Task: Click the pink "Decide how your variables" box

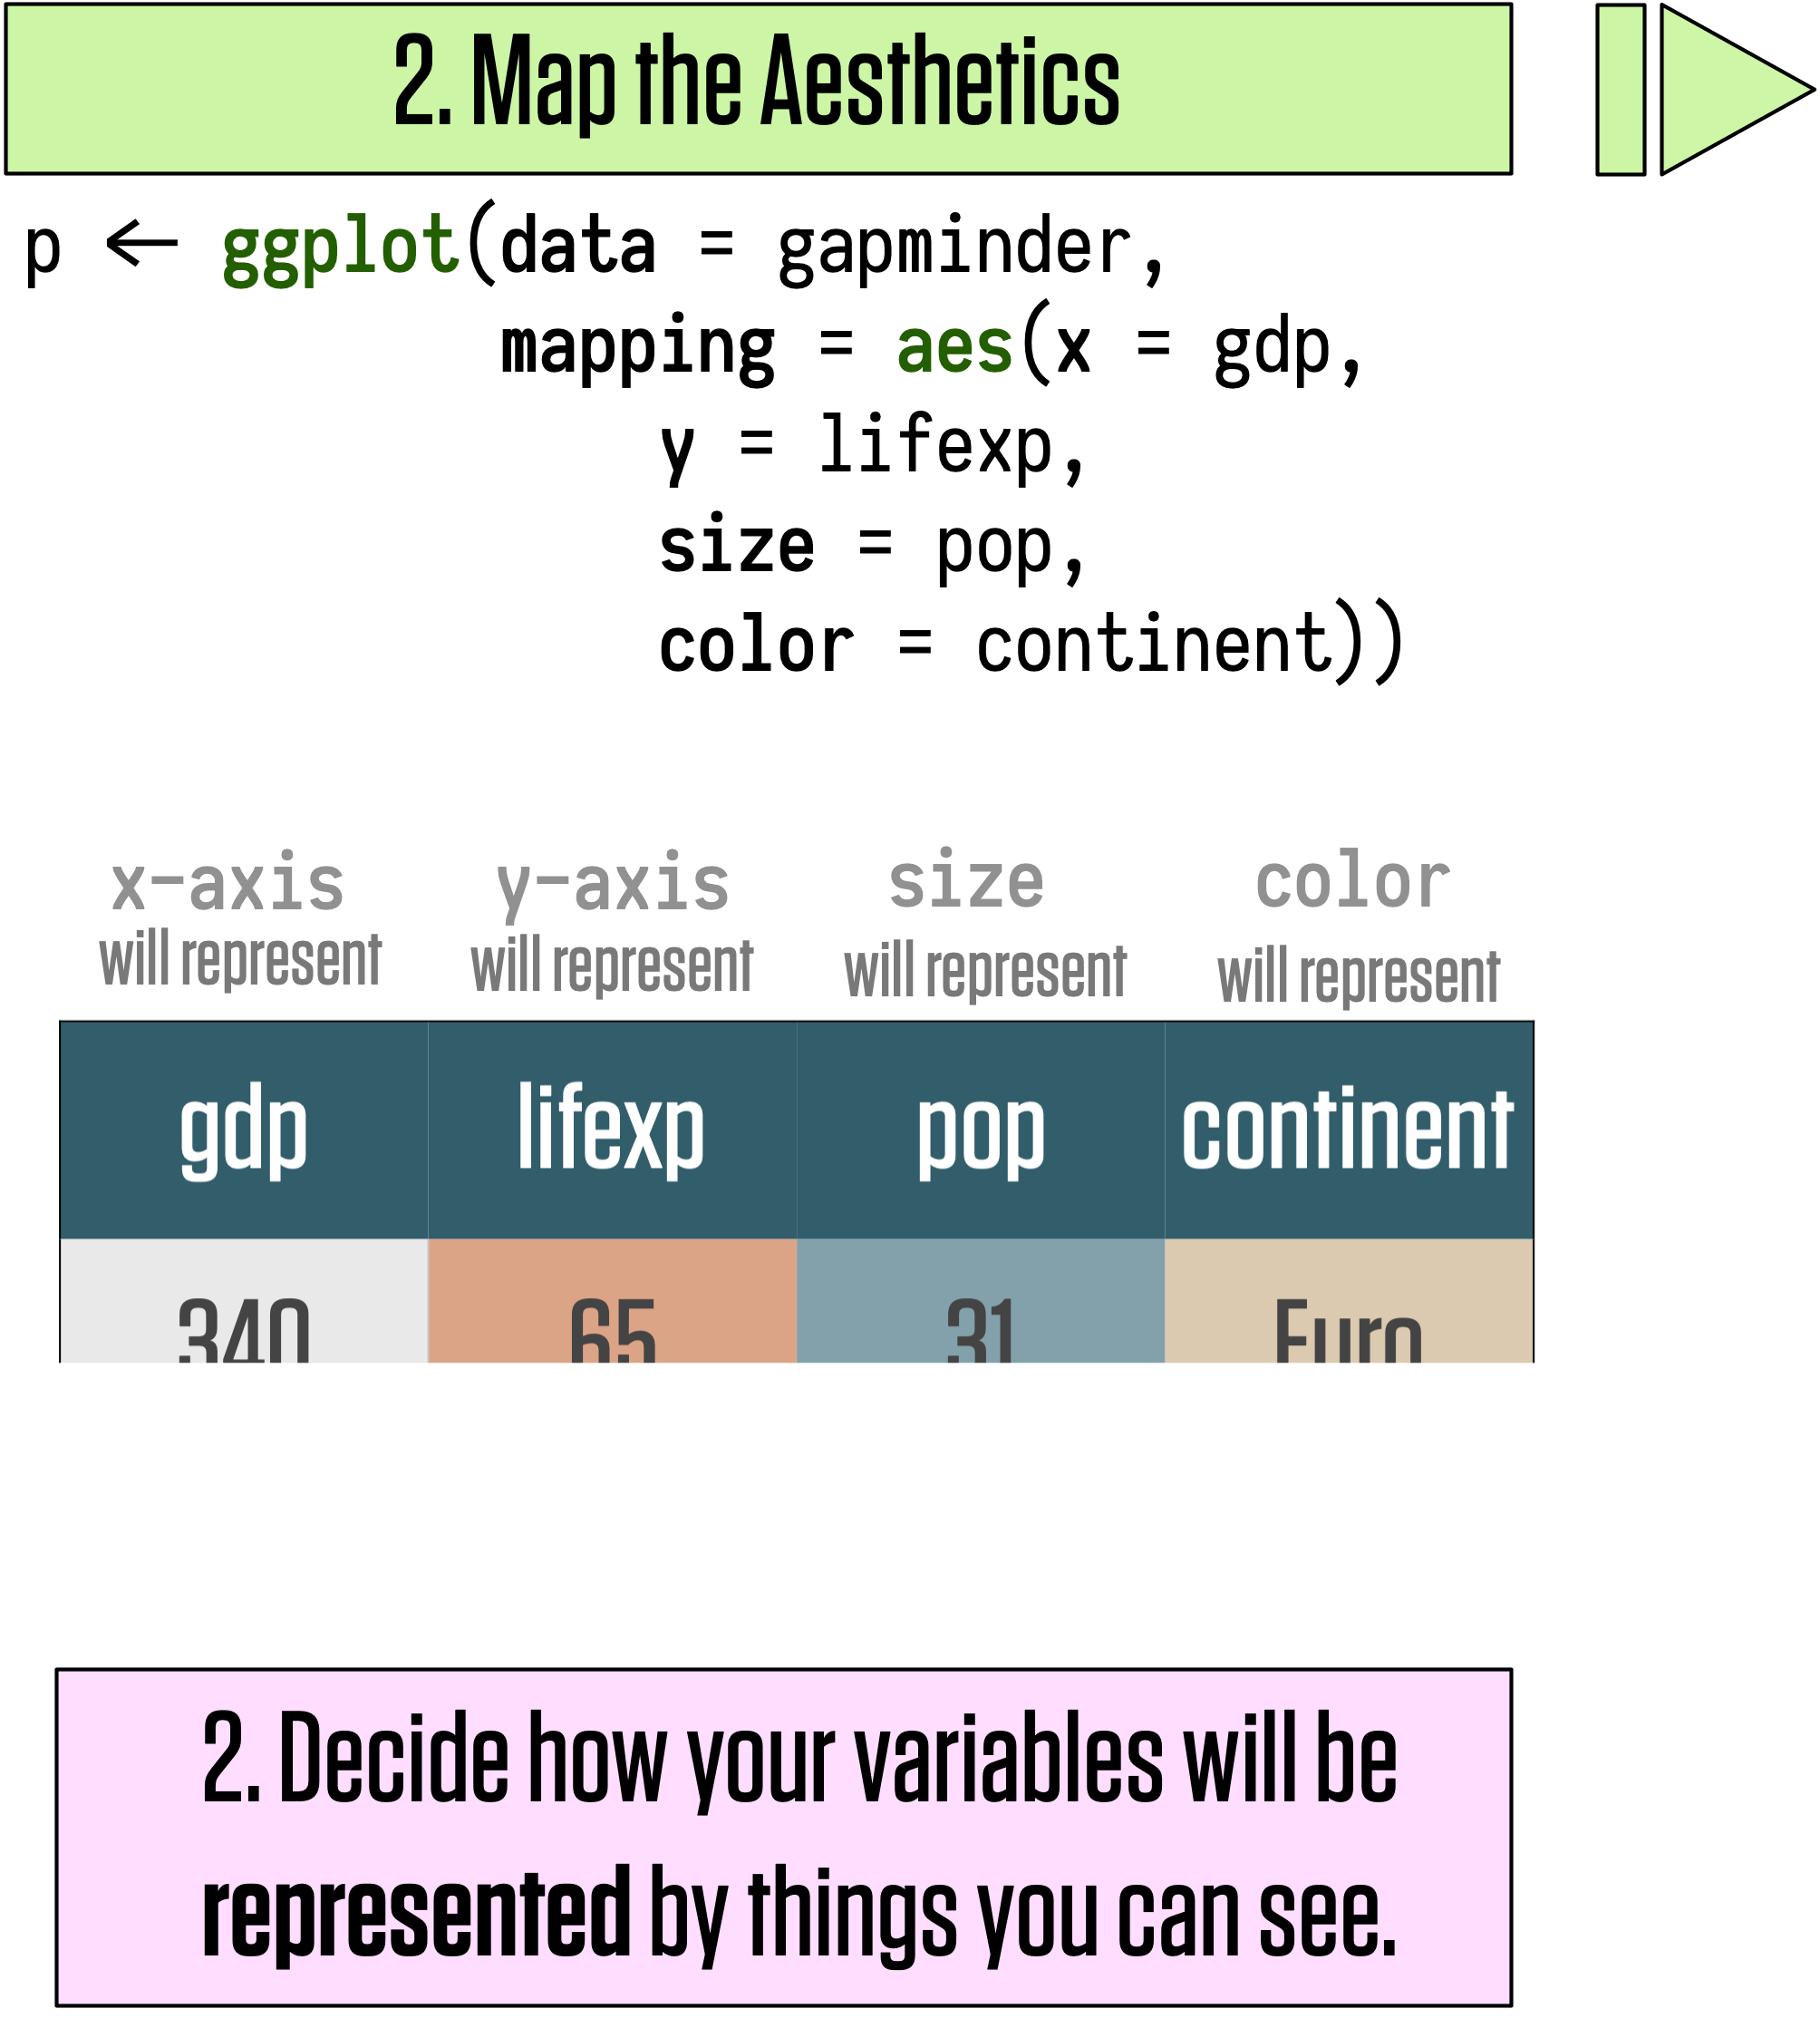Action: point(783,1838)
